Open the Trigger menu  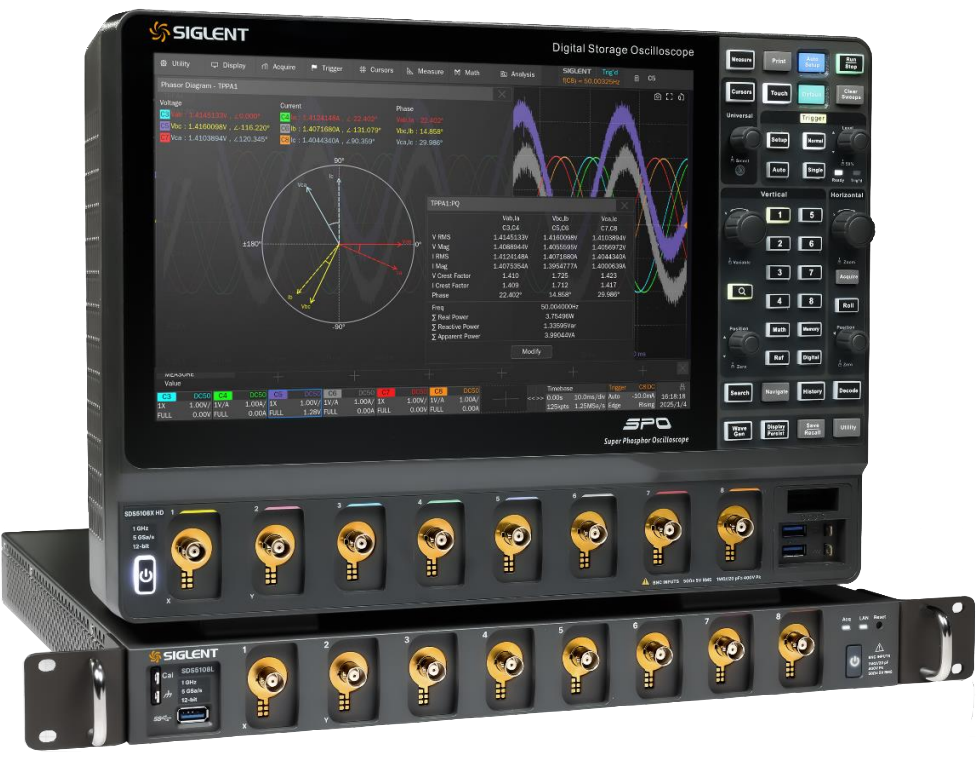click(326, 68)
